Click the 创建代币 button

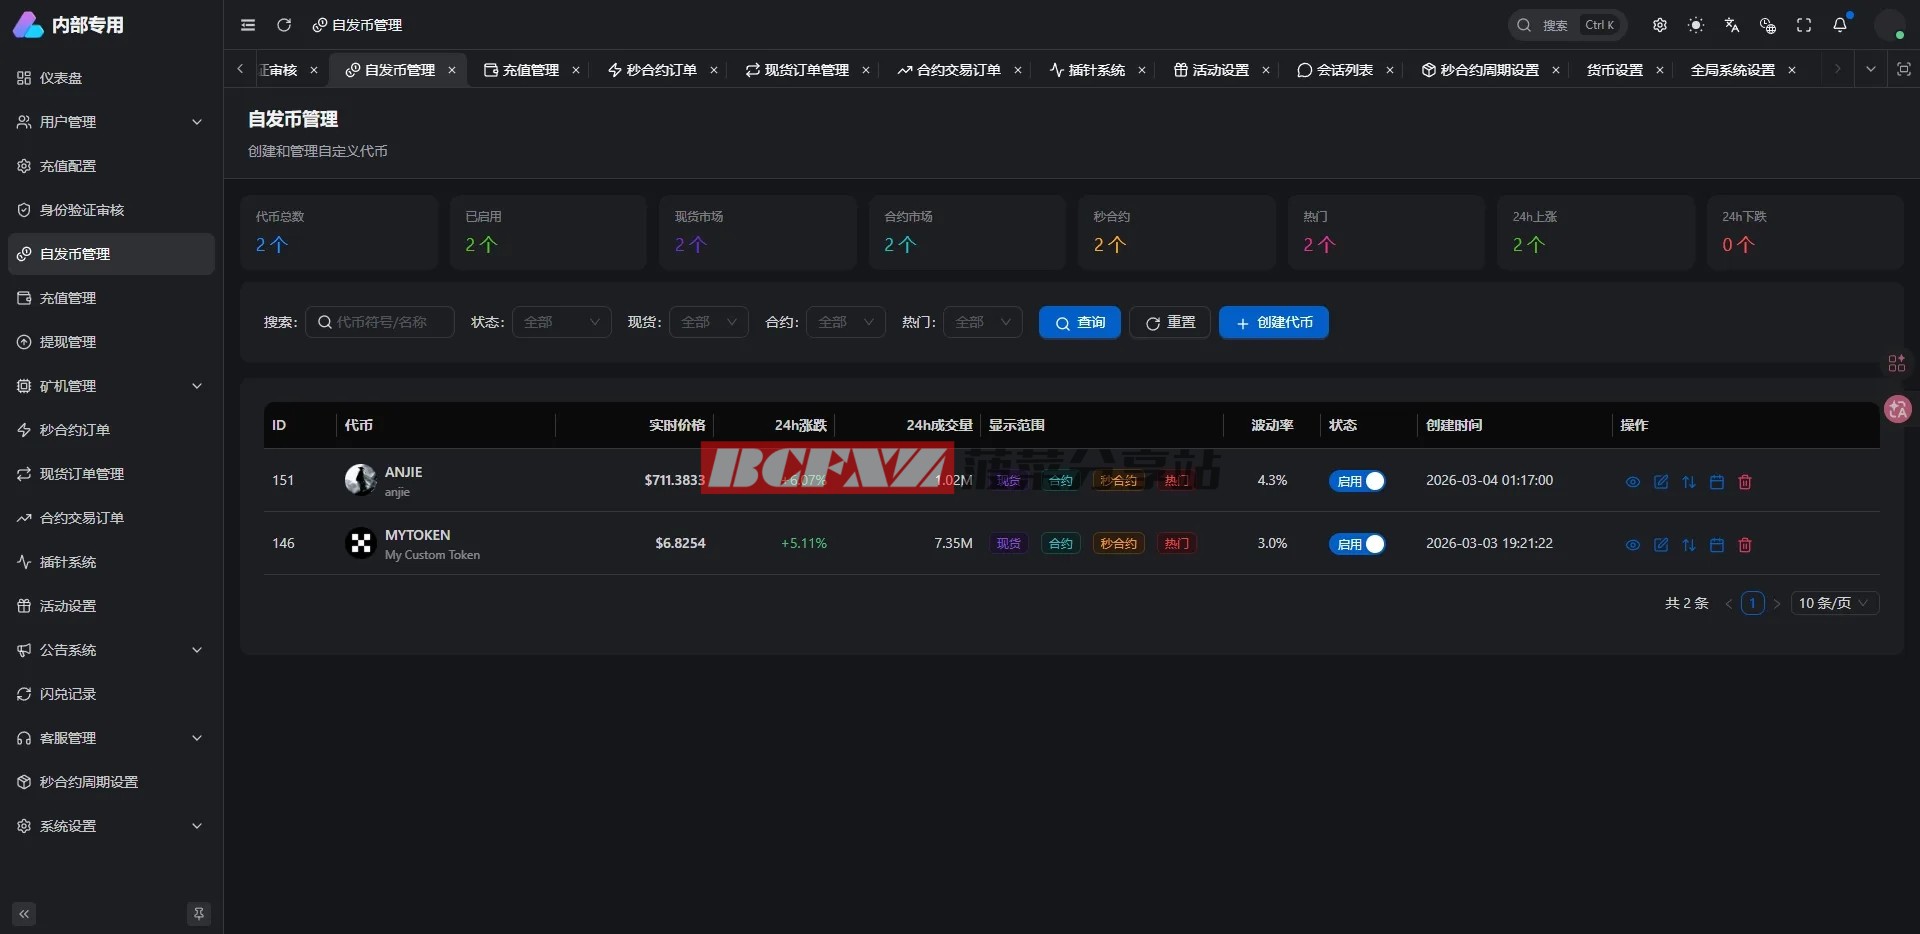point(1273,322)
